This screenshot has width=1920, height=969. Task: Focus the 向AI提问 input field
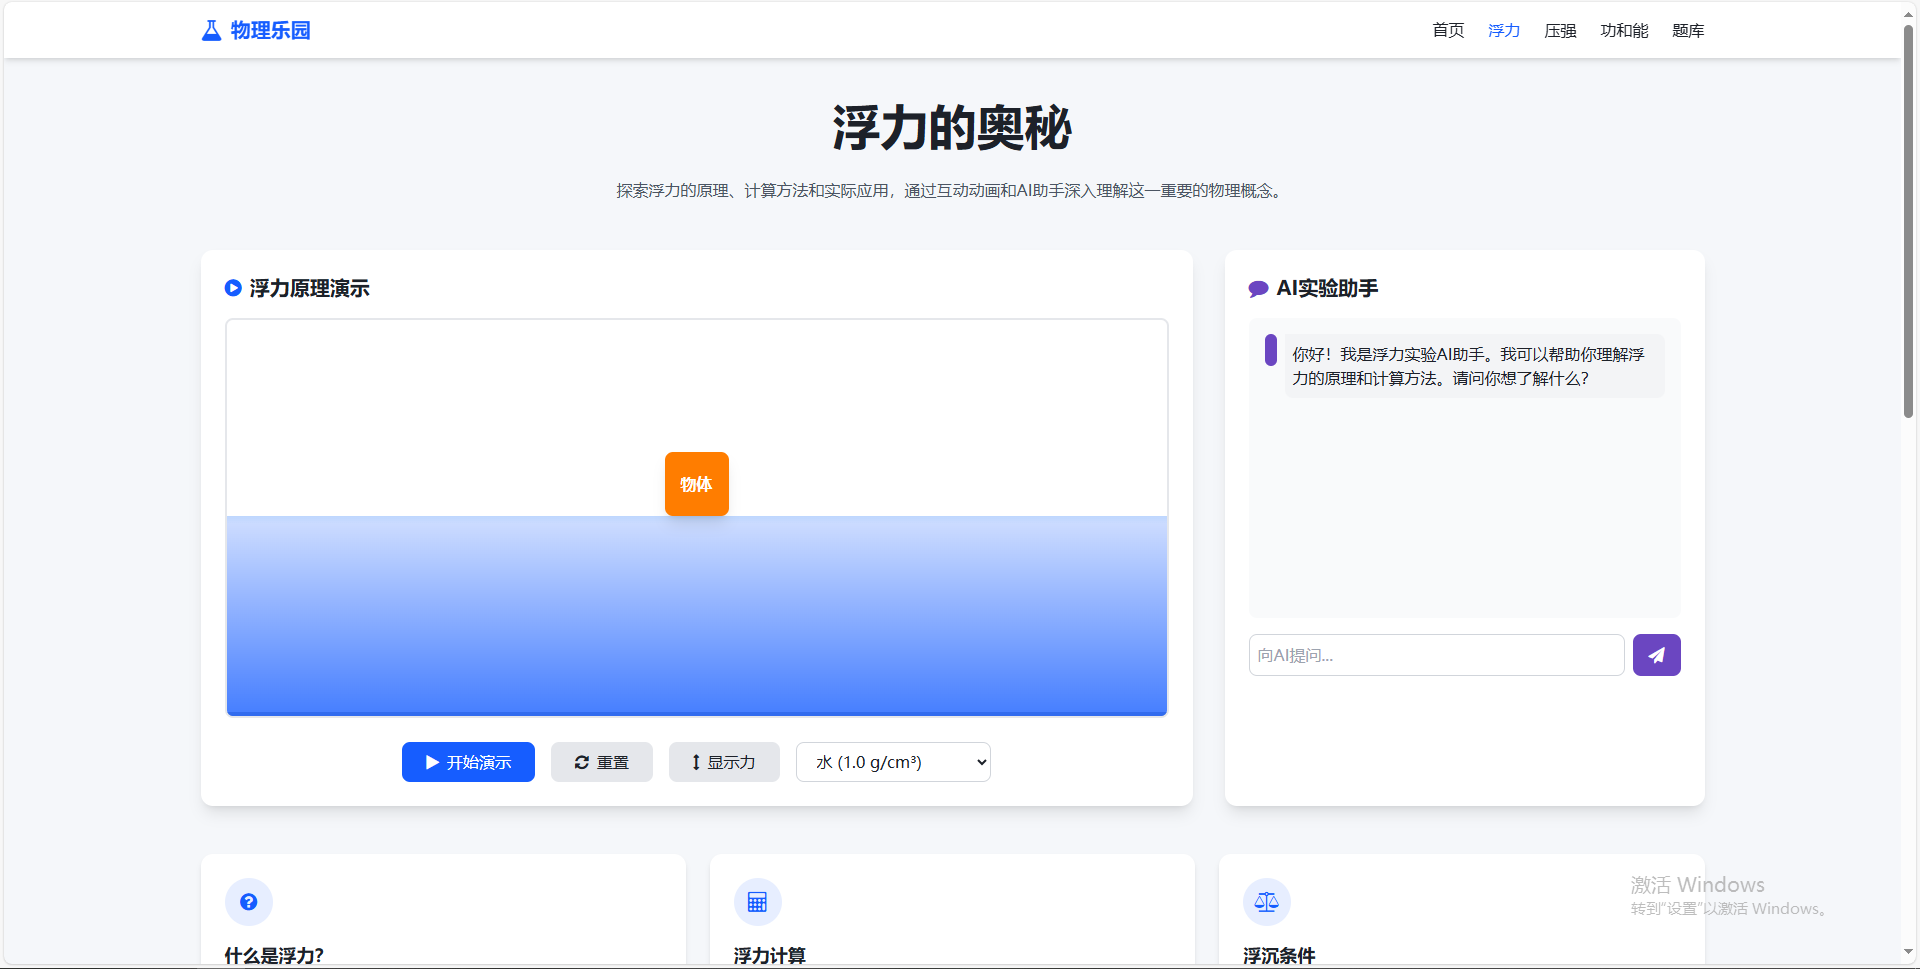pyautogui.click(x=1435, y=655)
